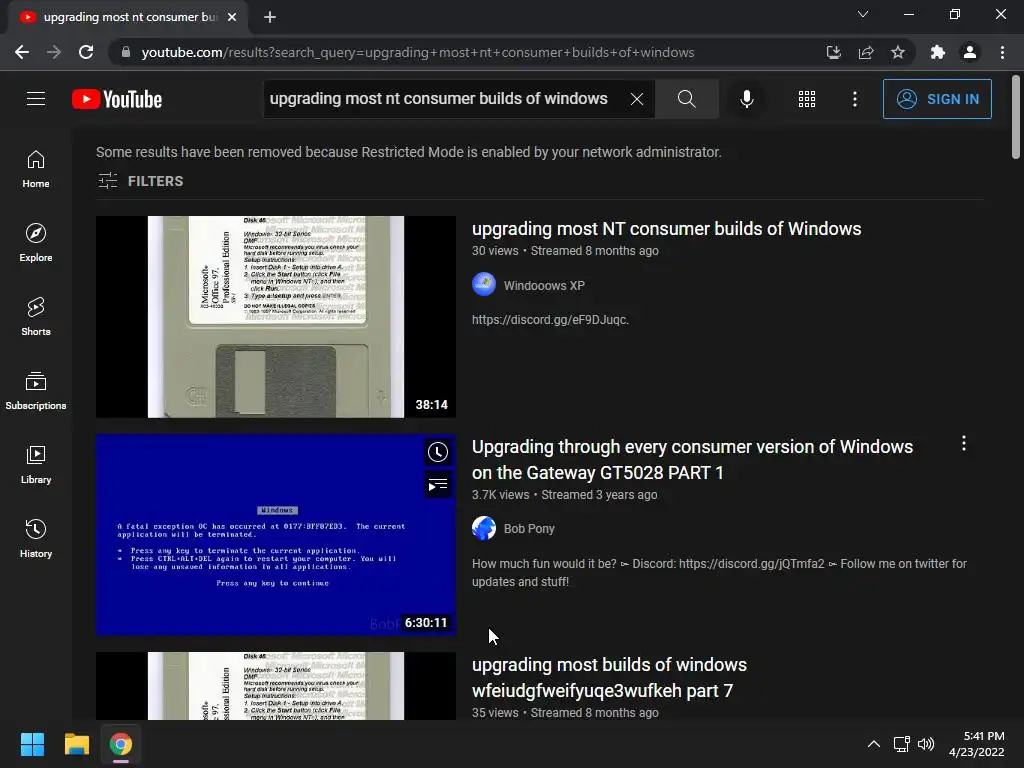The image size is (1024, 768).
Task: Open a new browser tab
Action: pyautogui.click(x=270, y=17)
